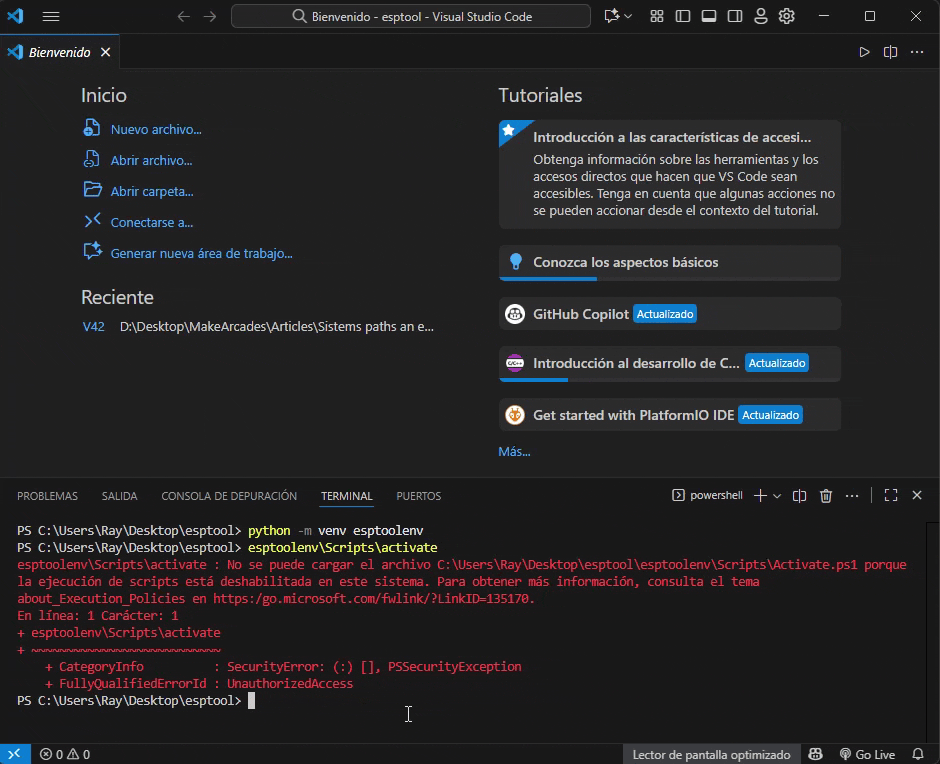
Task: Click the Go Live status bar button
Action: pos(867,754)
